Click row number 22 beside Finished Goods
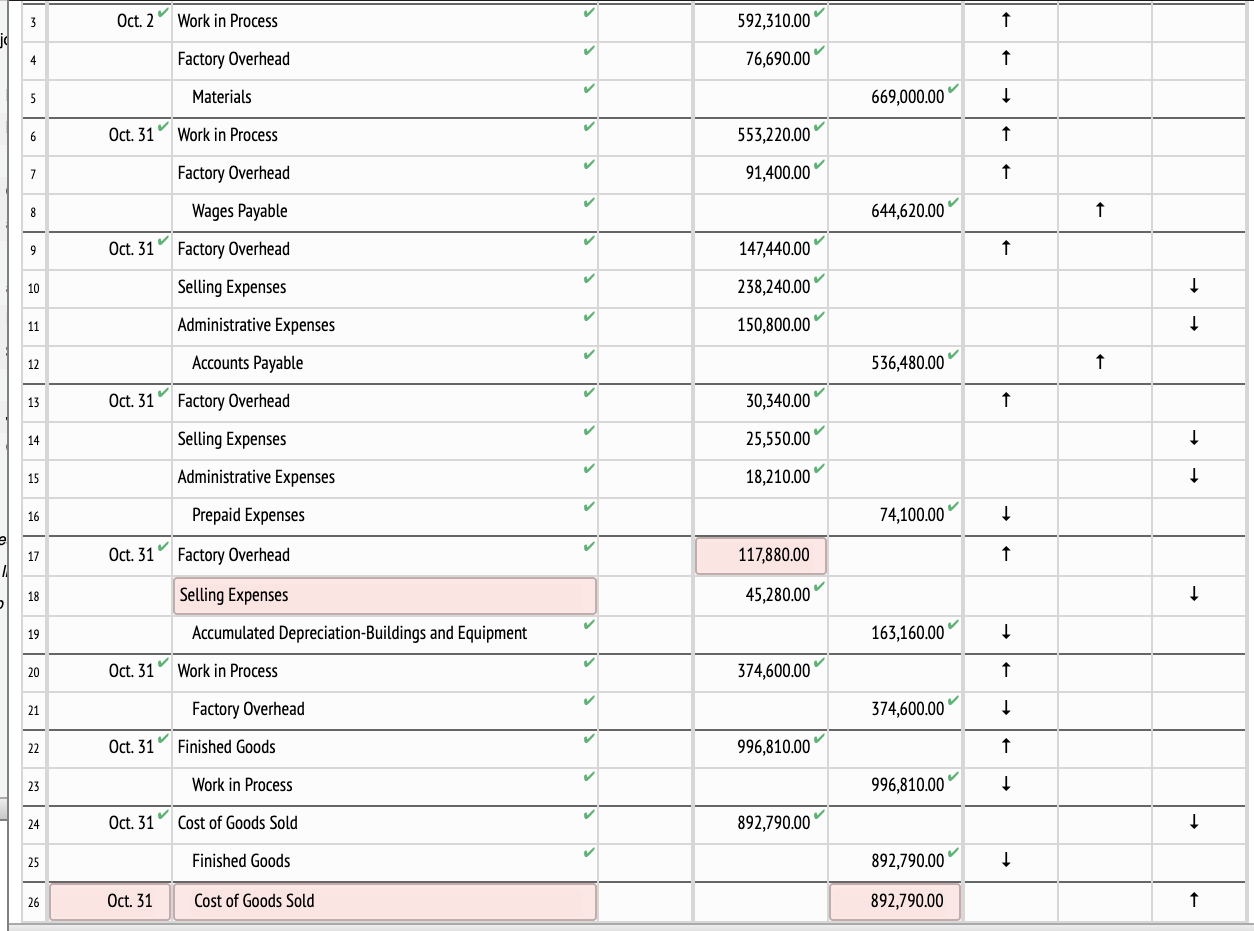The width and height of the screenshot is (1254, 931). (33, 749)
